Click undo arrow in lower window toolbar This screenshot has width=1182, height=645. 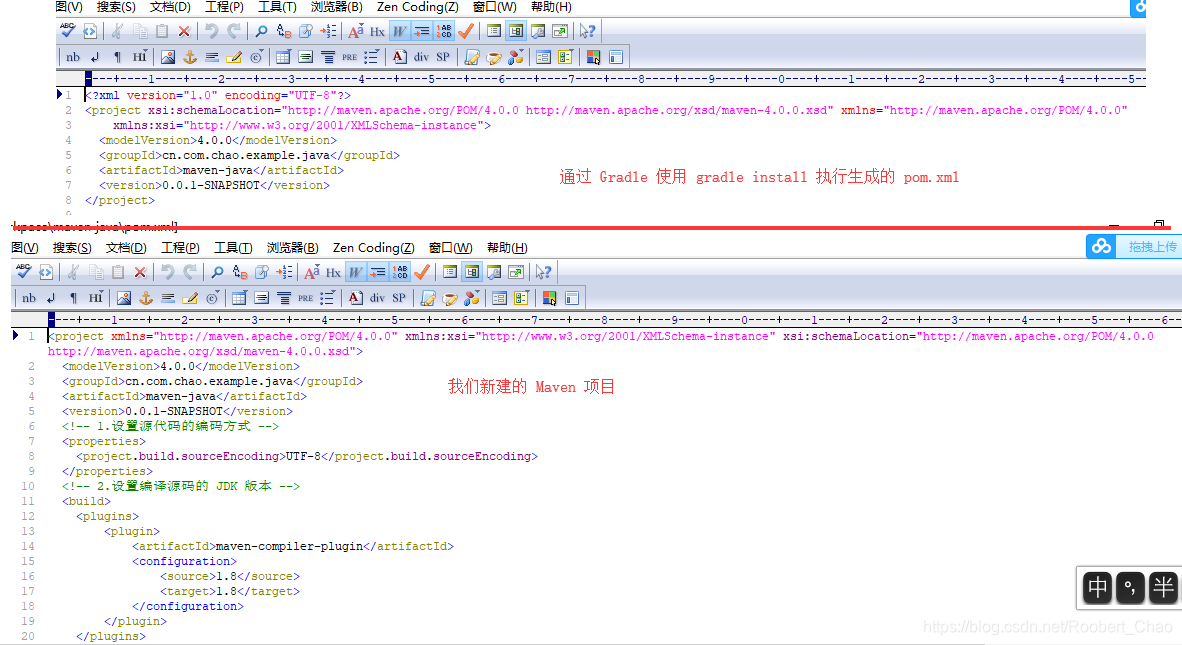pyautogui.click(x=167, y=272)
